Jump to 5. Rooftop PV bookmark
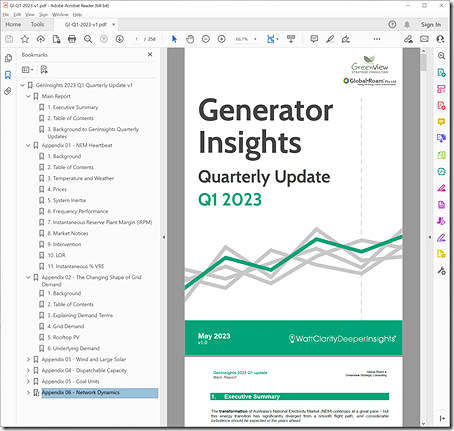 (63, 337)
